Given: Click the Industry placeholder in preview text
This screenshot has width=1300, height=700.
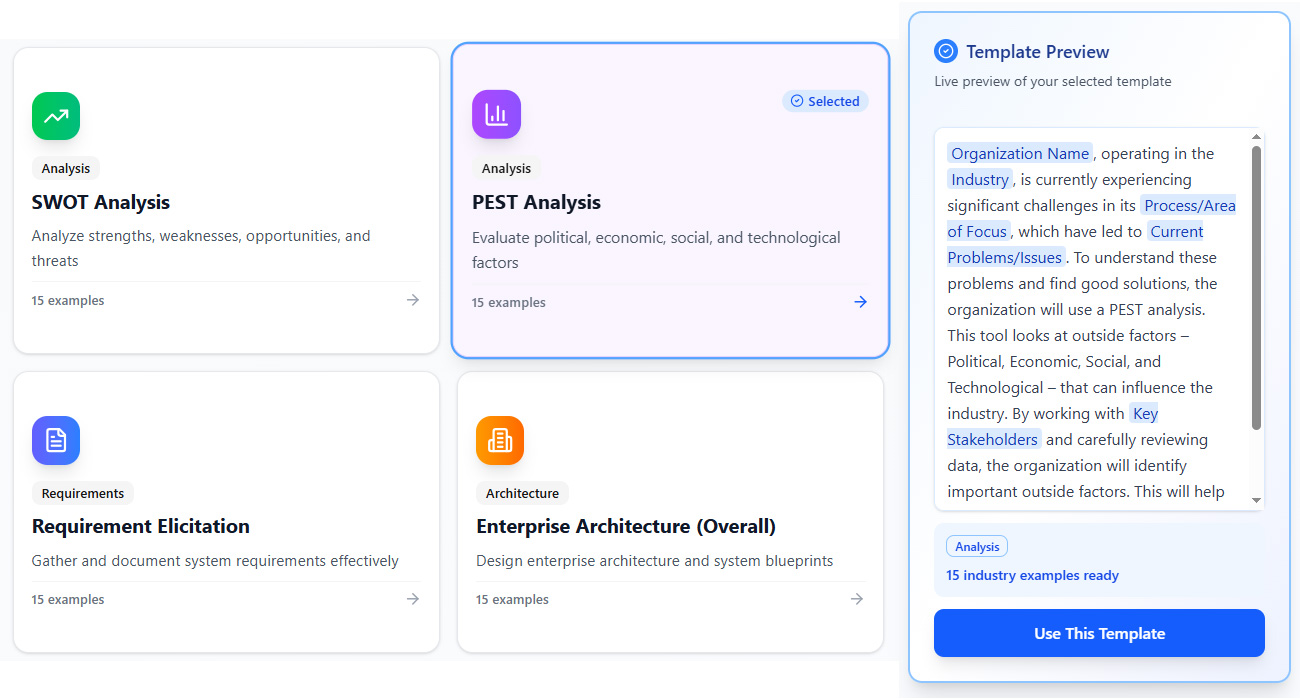Looking at the screenshot, I should point(980,180).
